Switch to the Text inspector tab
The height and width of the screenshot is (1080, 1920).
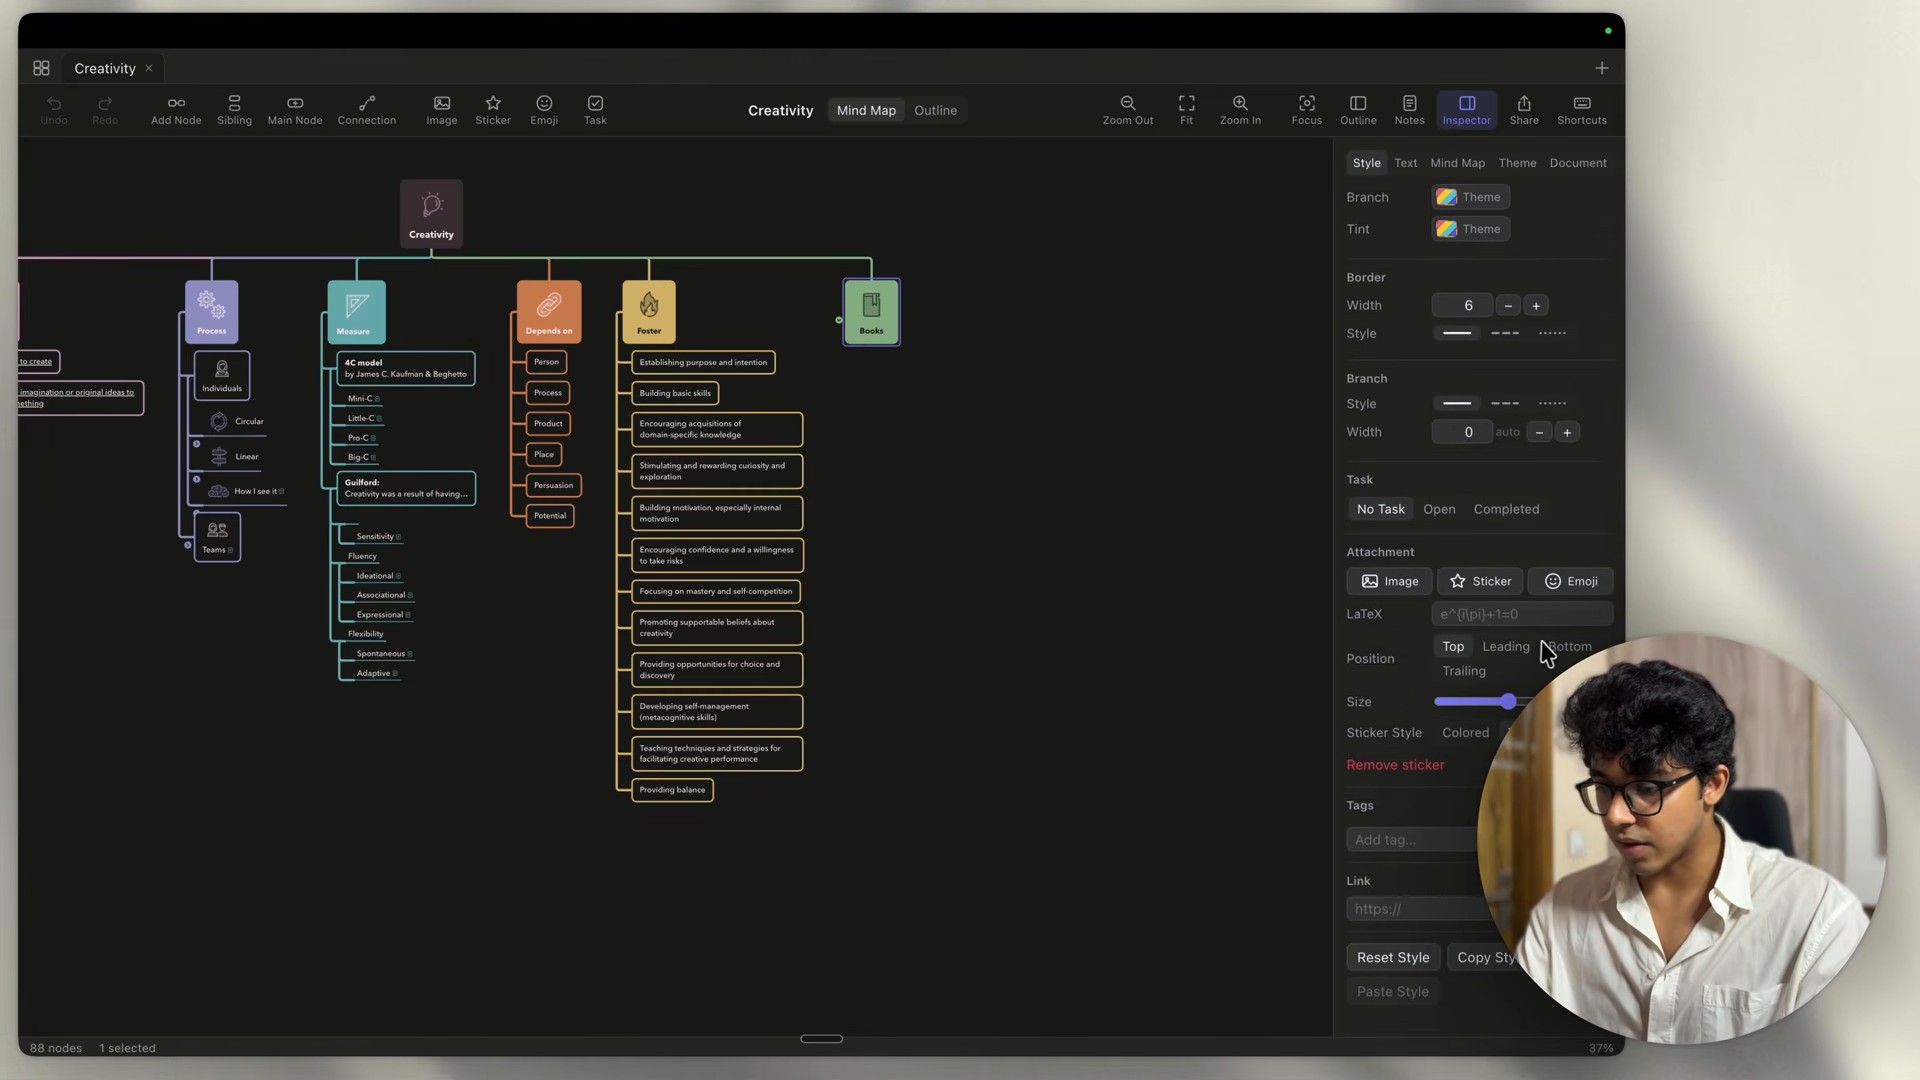click(x=1405, y=163)
